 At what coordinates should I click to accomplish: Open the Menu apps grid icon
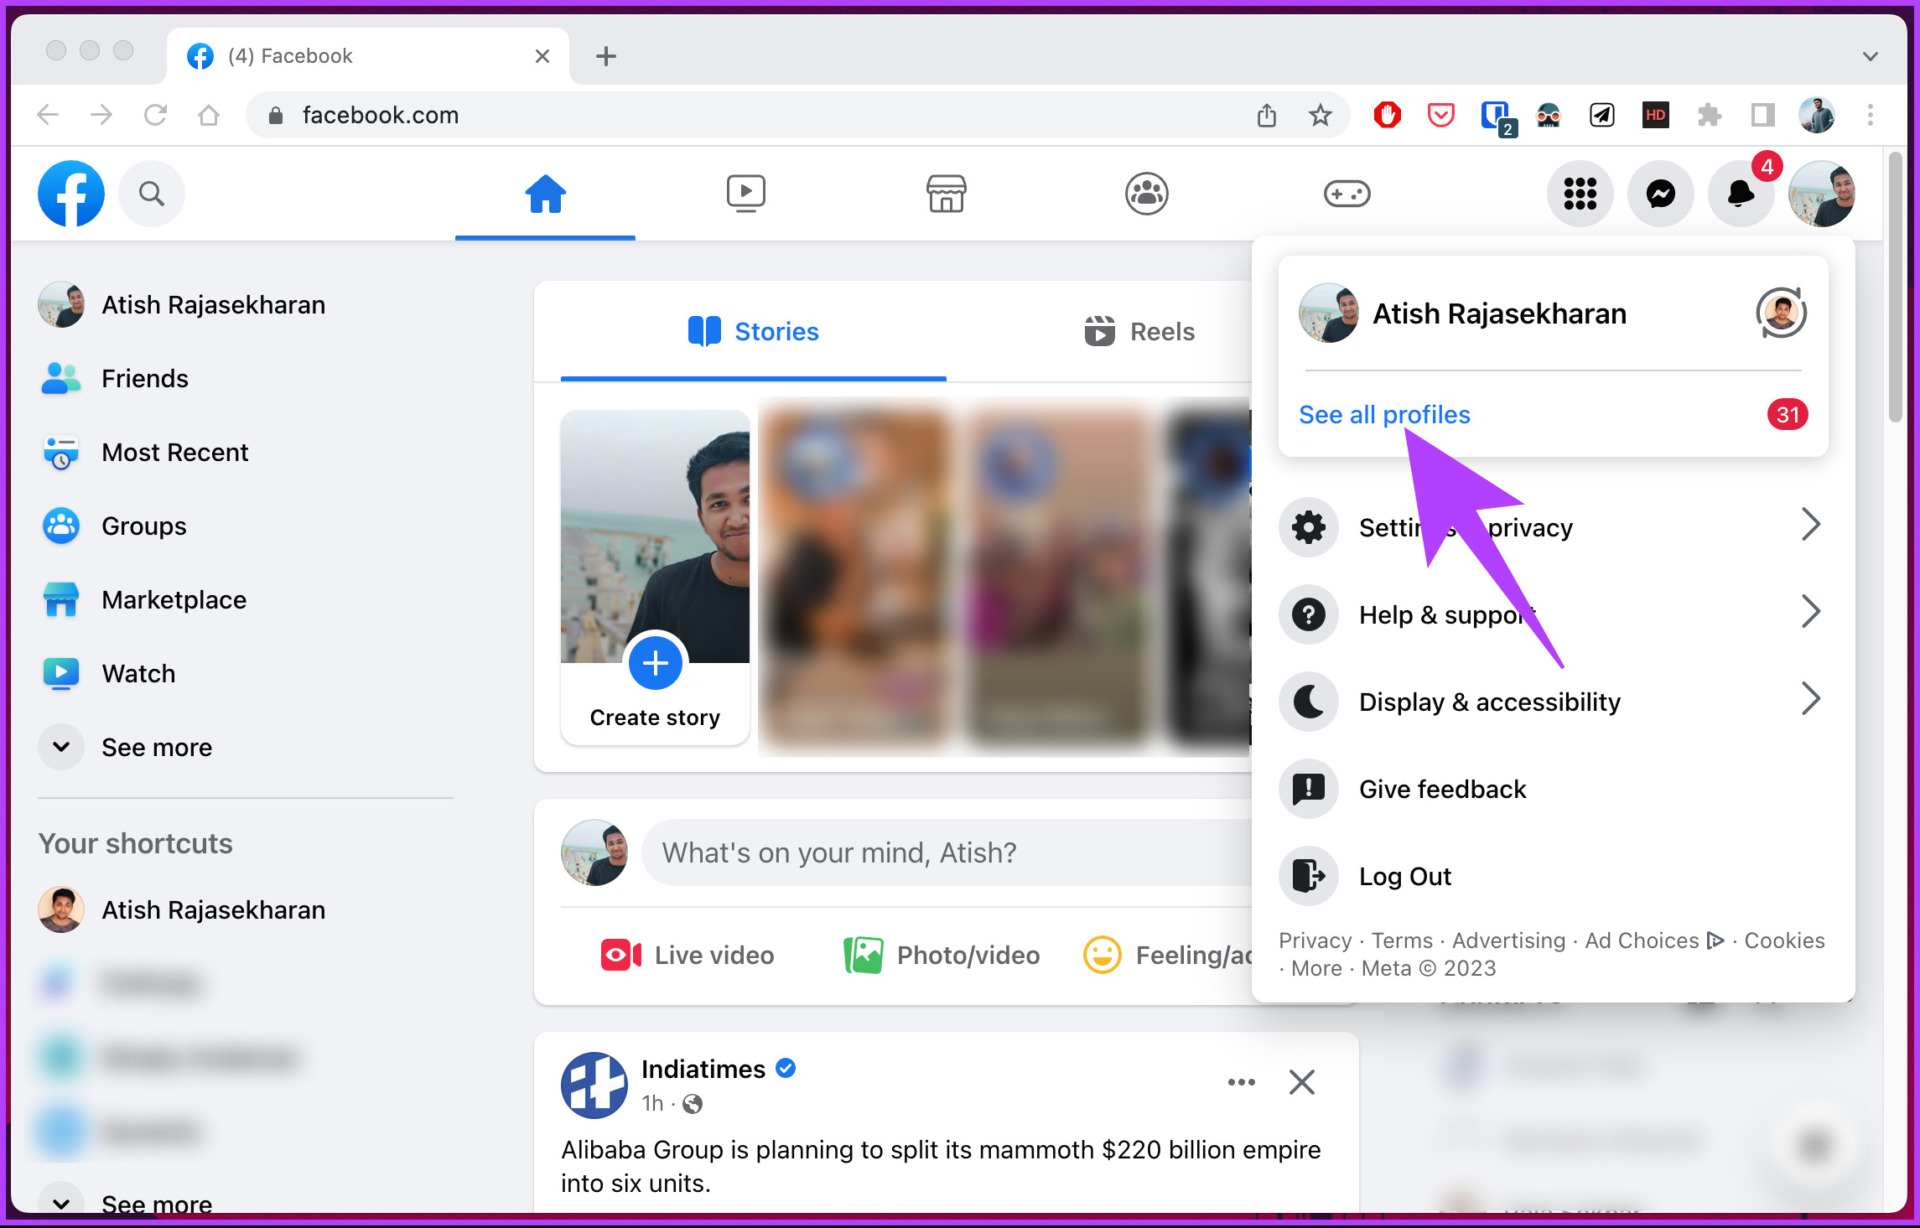1580,193
